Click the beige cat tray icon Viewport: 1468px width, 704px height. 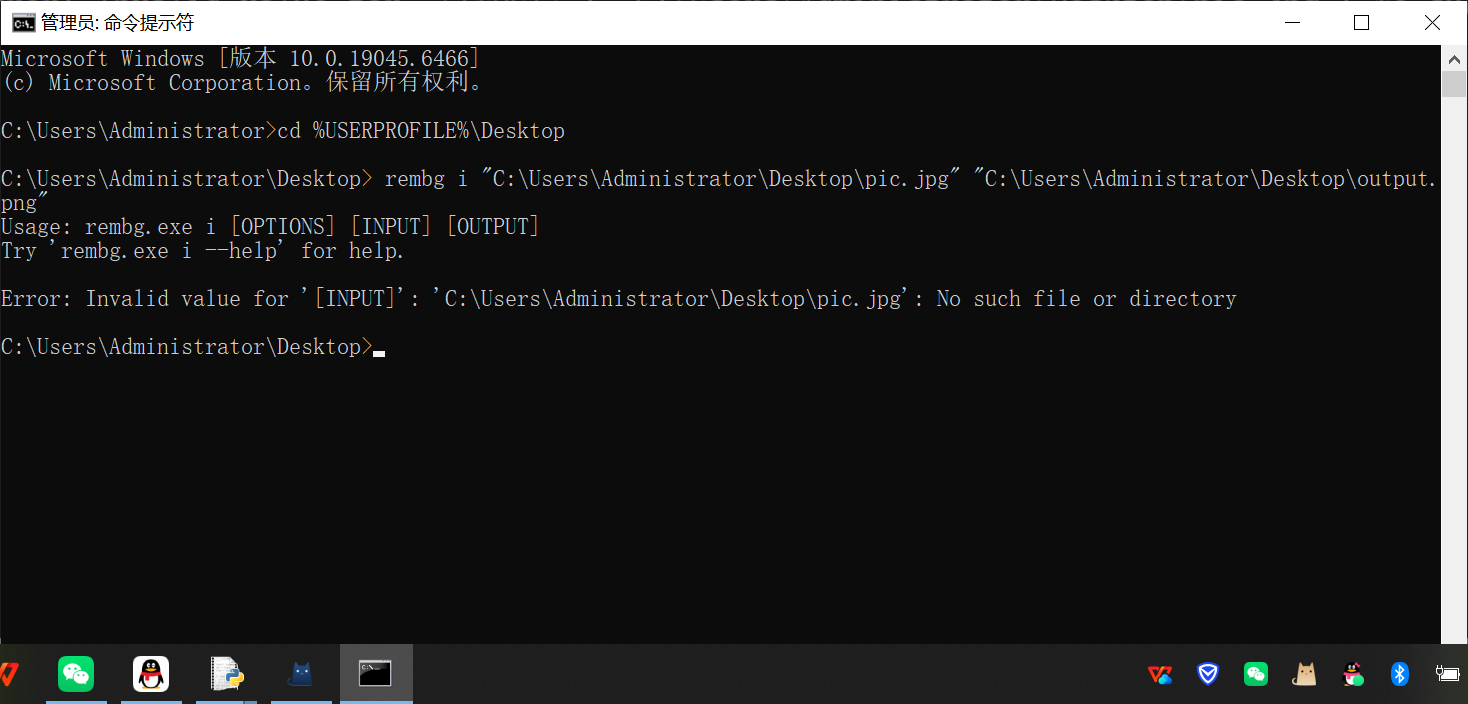point(1304,674)
